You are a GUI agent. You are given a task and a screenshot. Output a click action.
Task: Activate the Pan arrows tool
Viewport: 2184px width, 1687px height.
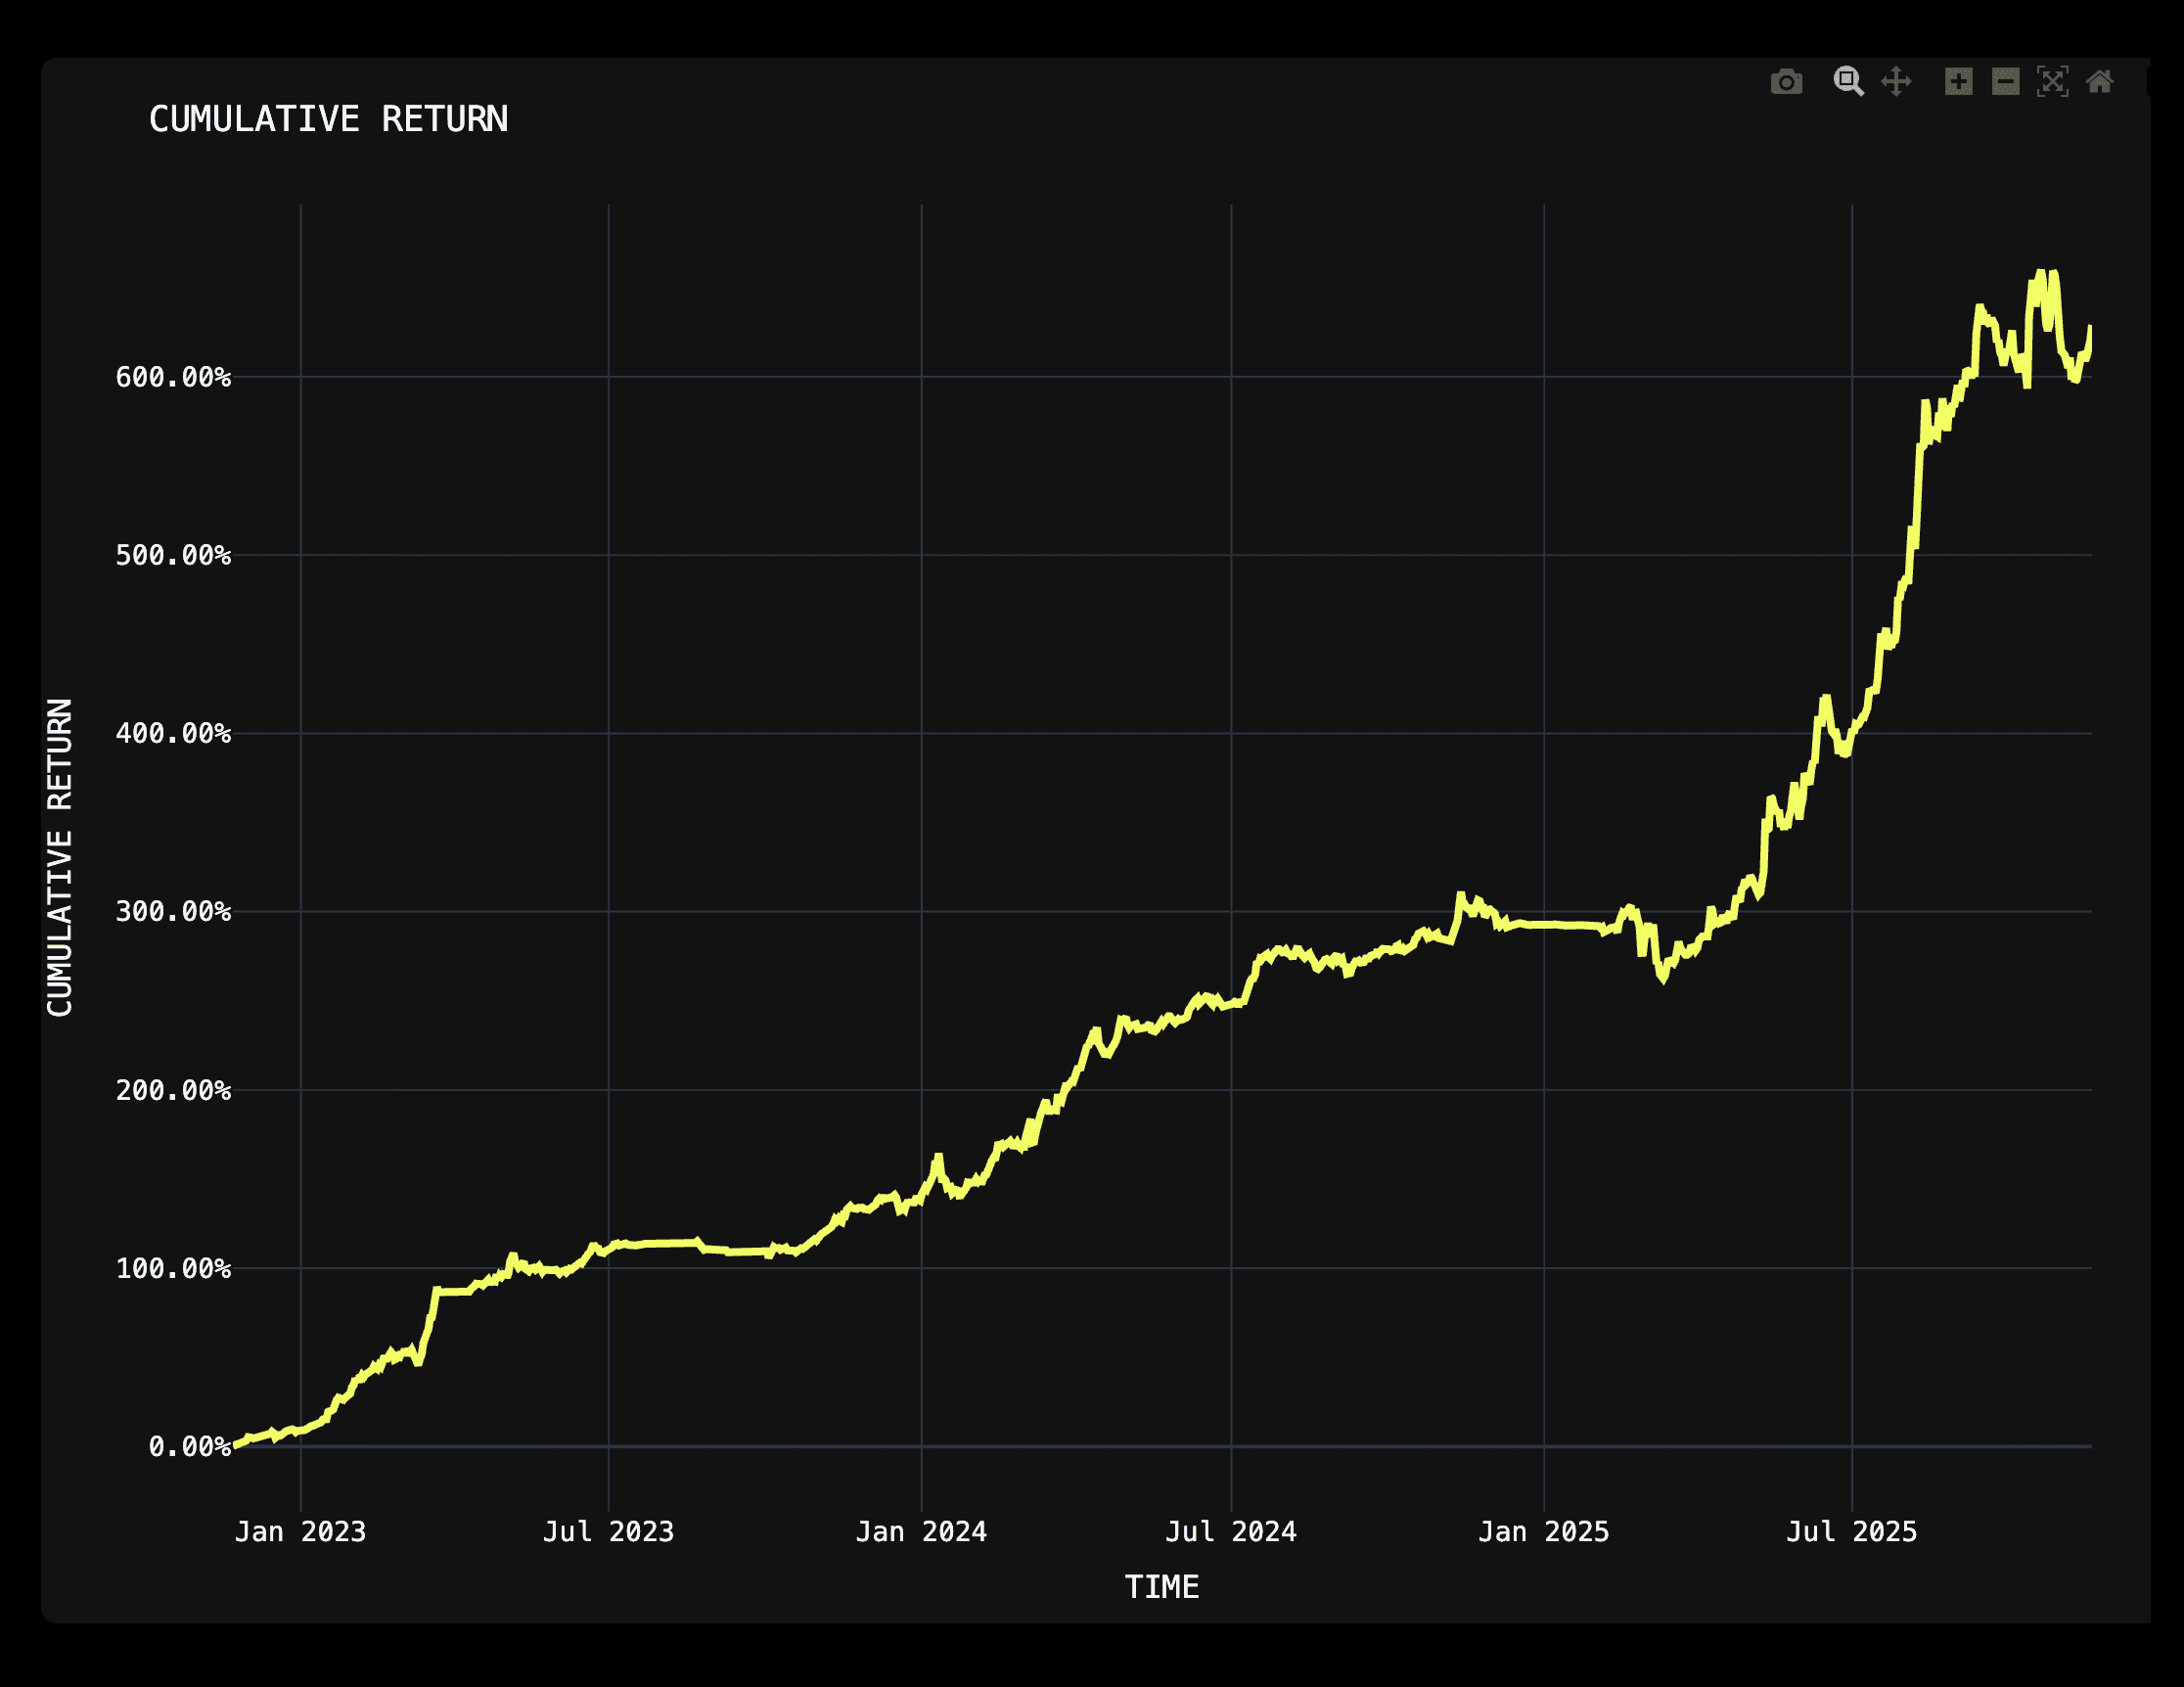[x=1896, y=82]
